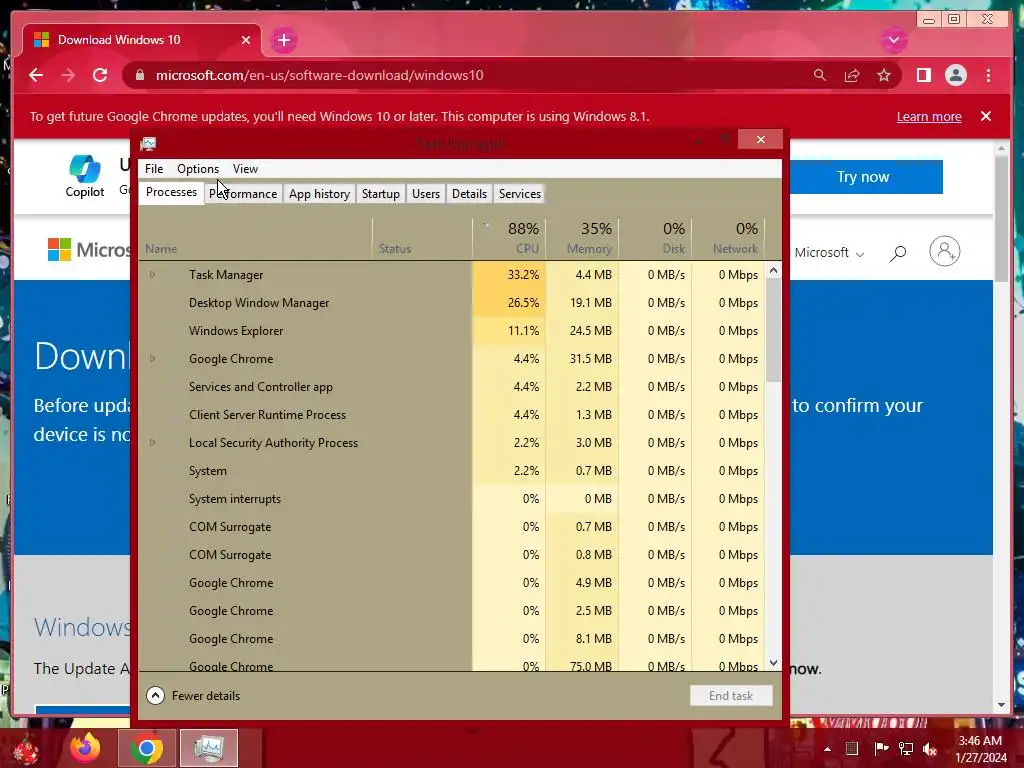Expand the Local Security Authority Process row
Screen dimensions: 1024x768
click(152, 443)
